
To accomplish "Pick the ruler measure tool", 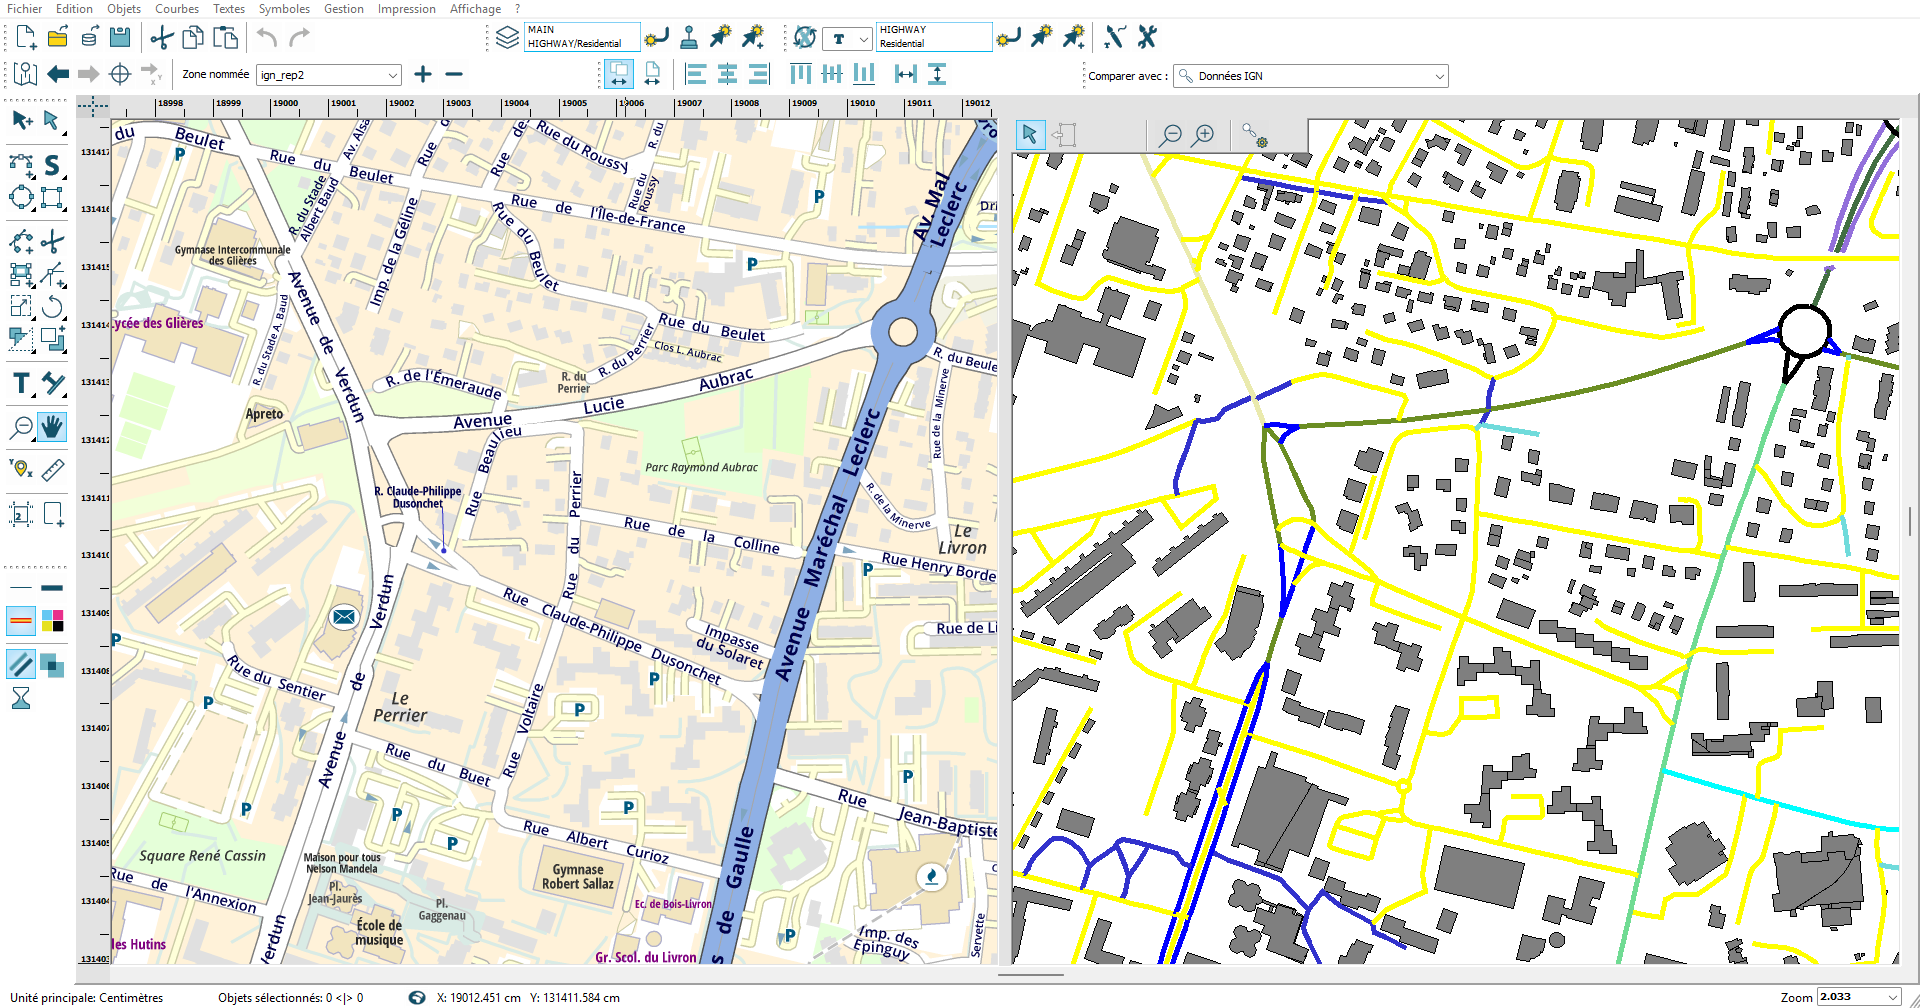I will click(53, 469).
